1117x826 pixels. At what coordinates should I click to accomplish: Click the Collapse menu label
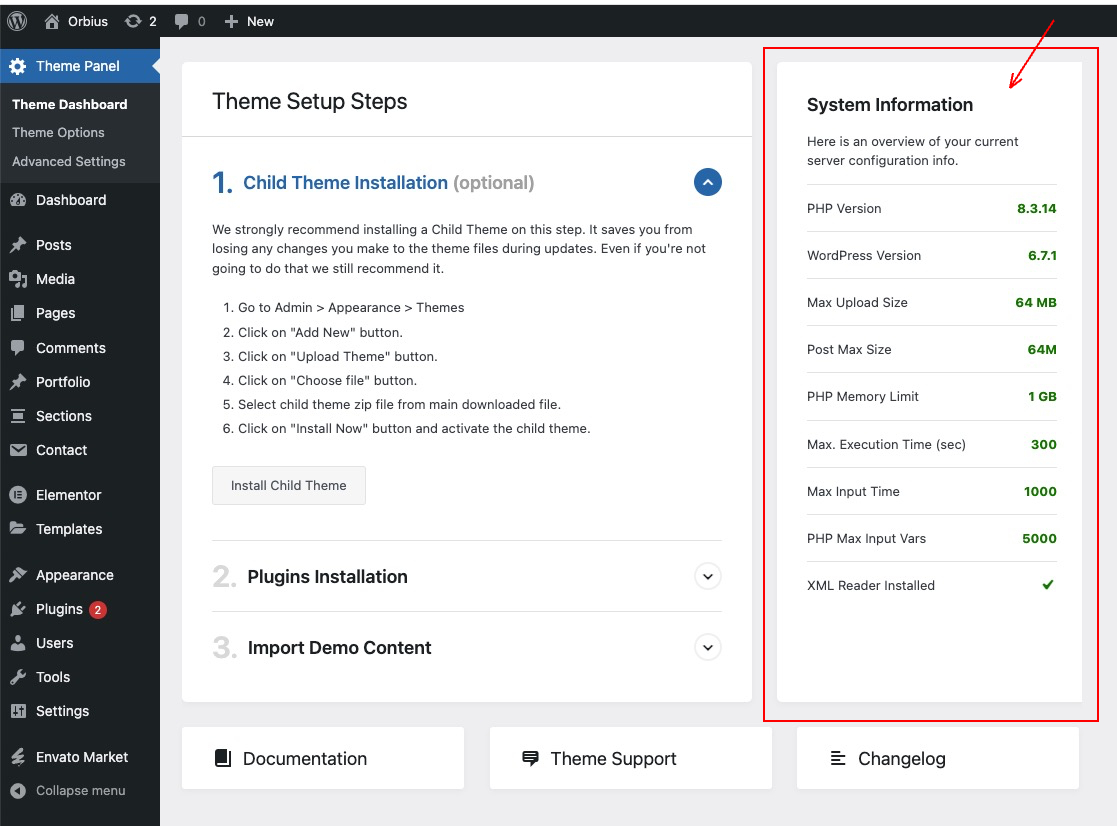click(x=80, y=790)
